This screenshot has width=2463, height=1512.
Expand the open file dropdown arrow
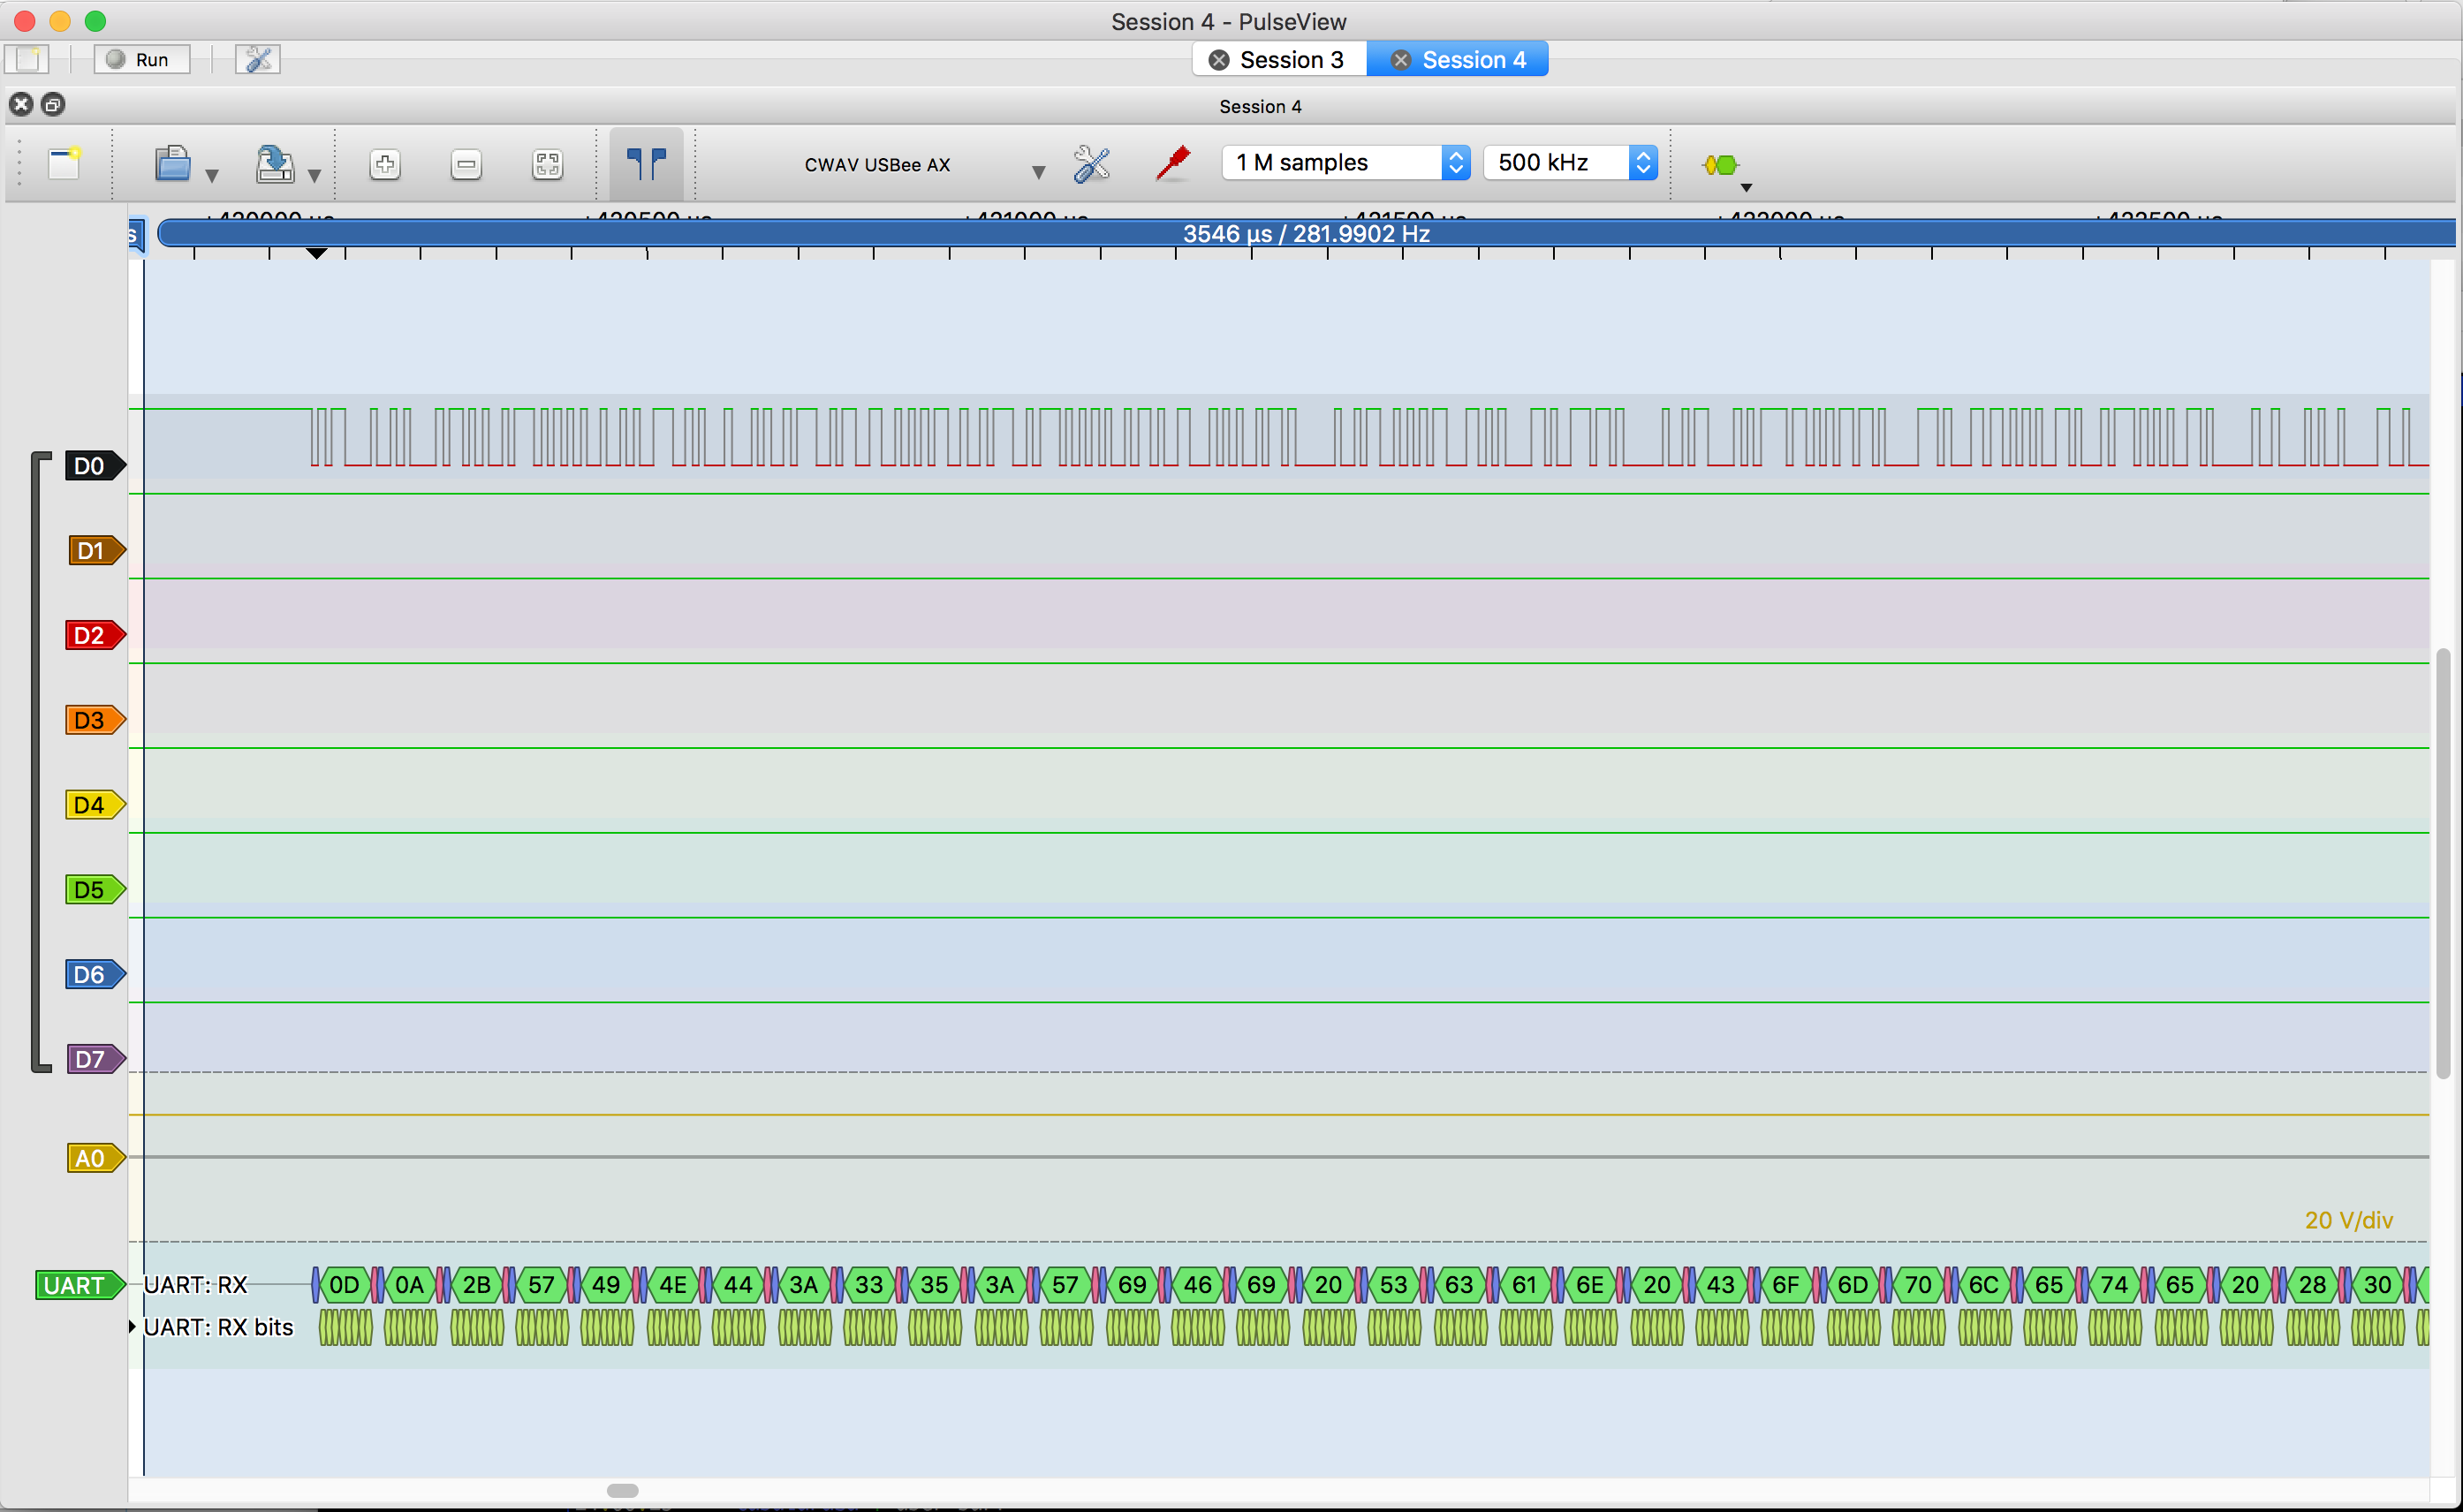tap(212, 176)
